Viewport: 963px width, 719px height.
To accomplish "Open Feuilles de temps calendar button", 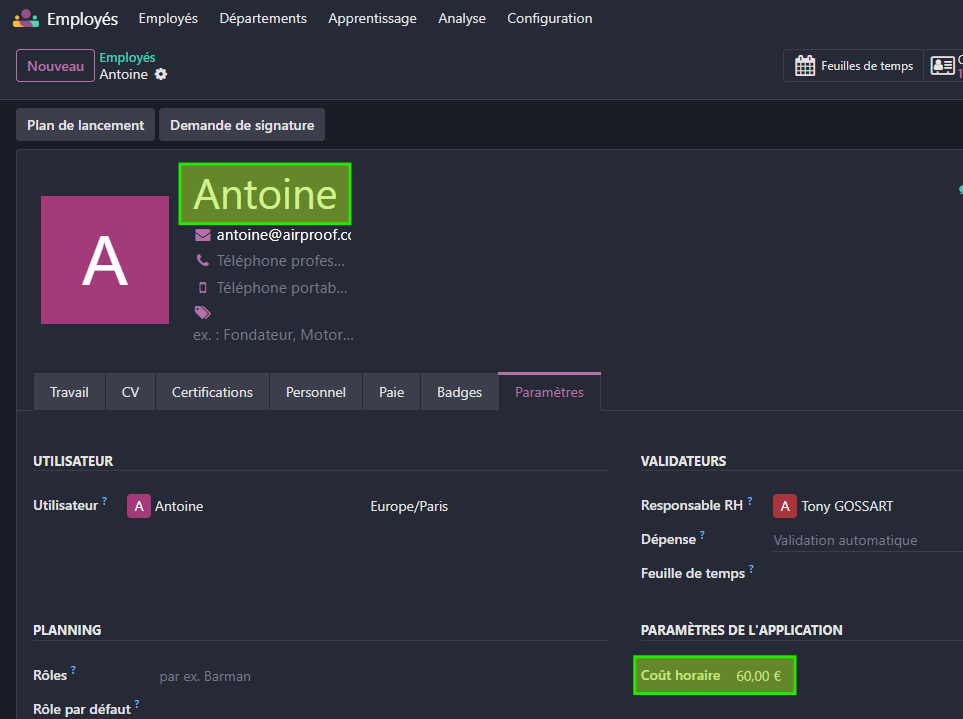I will point(853,66).
